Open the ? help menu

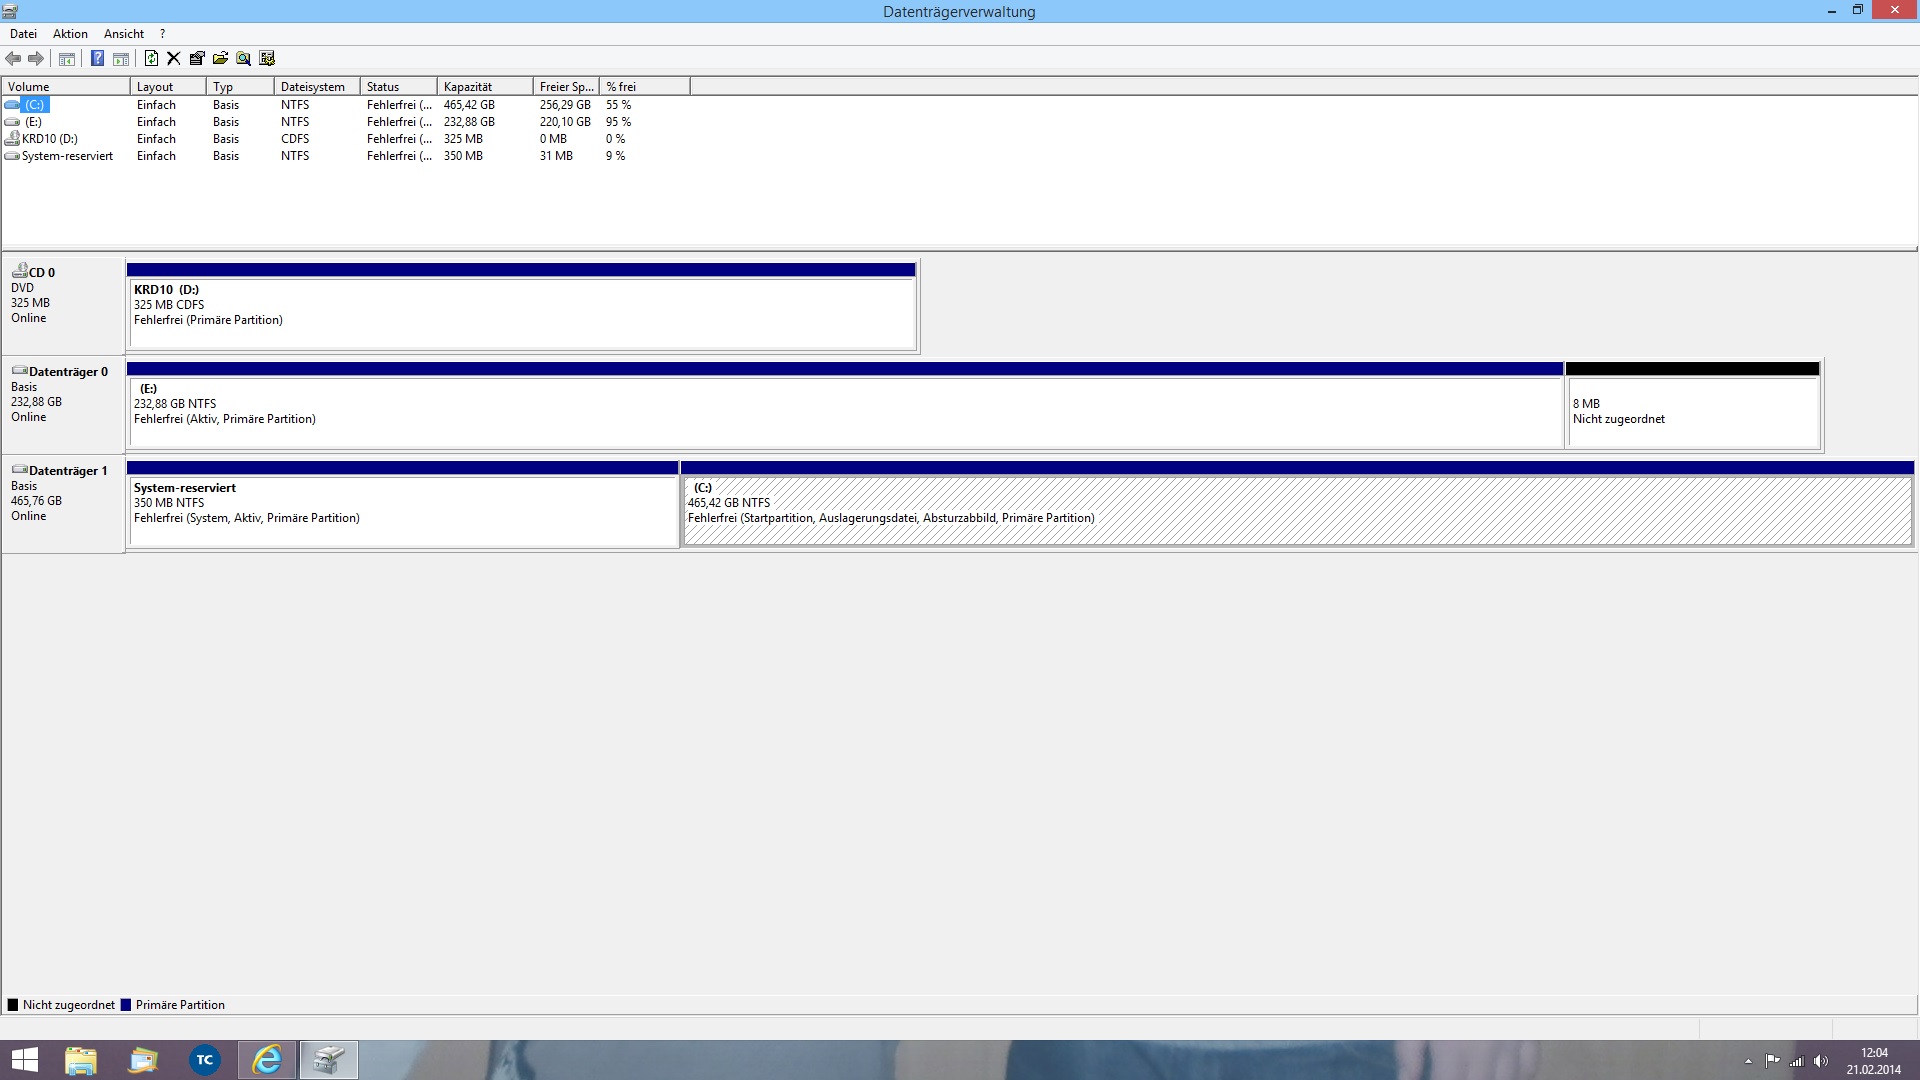coord(162,34)
